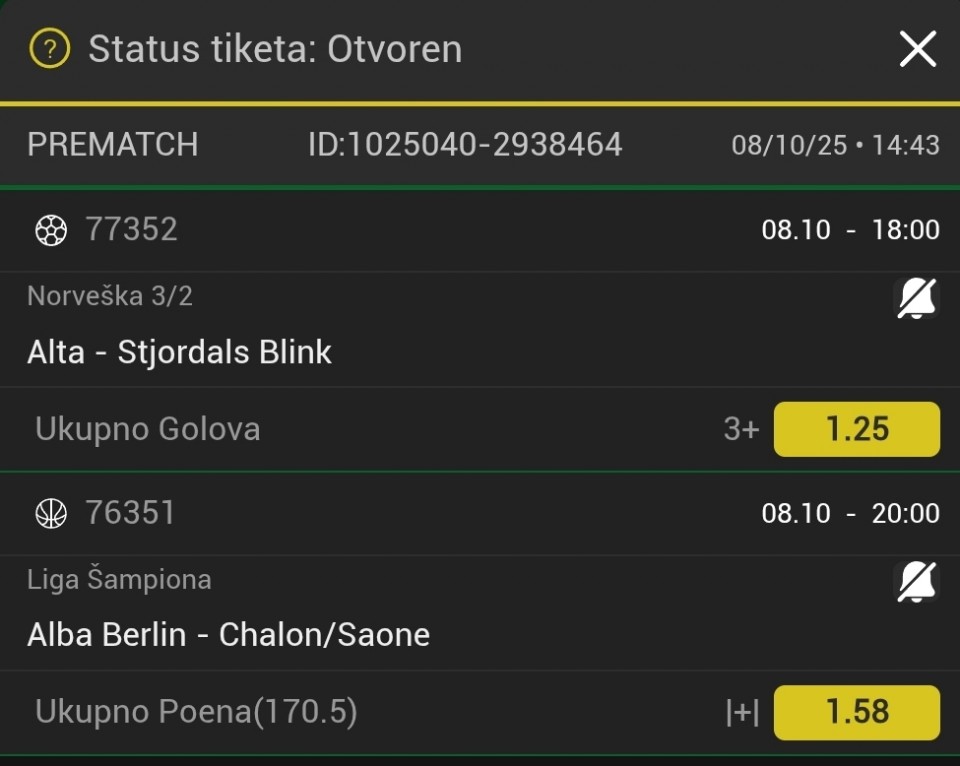This screenshot has width=960, height=766.
Task: Click the Ukupno Golova market row
Action: (x=148, y=429)
